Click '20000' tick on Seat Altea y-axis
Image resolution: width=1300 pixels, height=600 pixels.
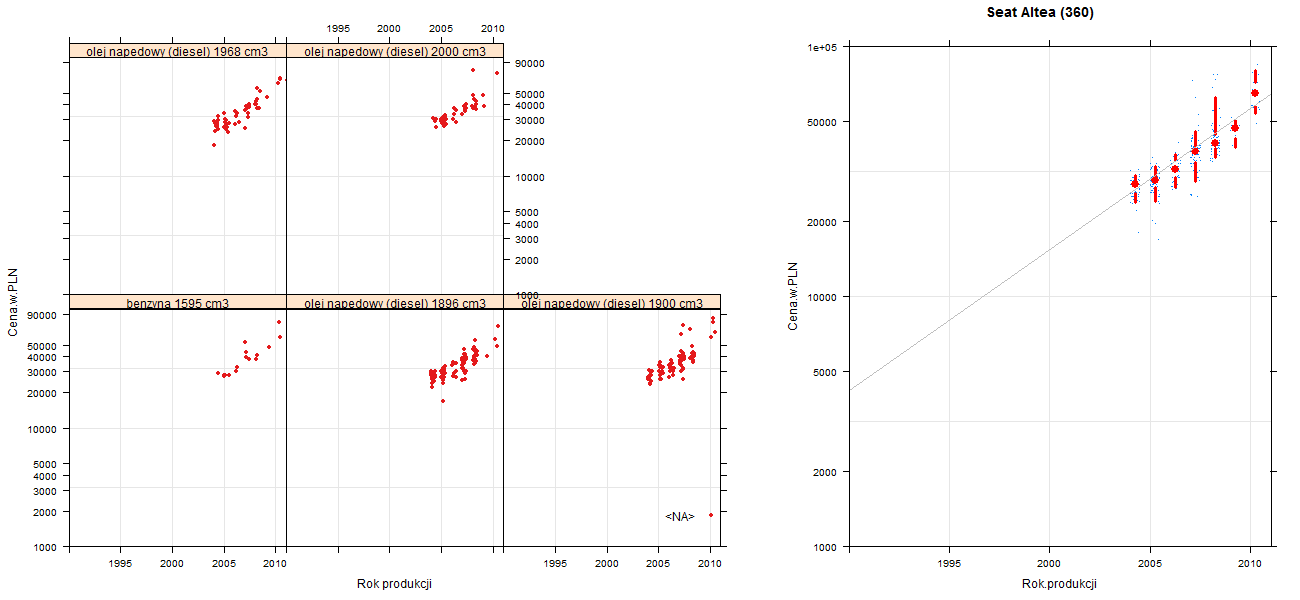(822, 222)
